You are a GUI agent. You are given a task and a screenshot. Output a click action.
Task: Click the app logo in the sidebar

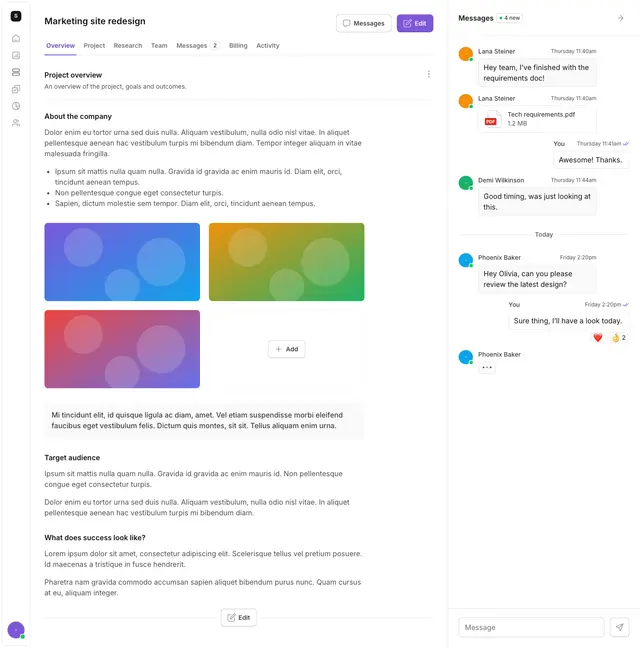16,16
